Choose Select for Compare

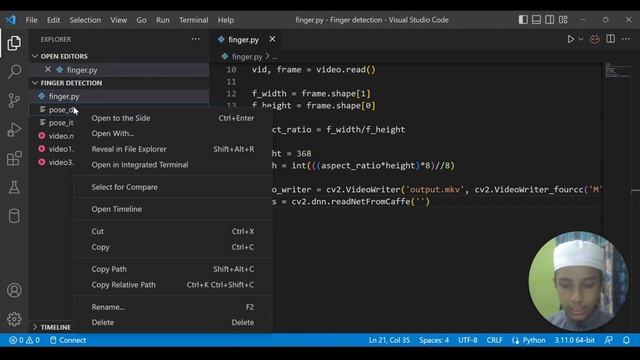(173, 187)
